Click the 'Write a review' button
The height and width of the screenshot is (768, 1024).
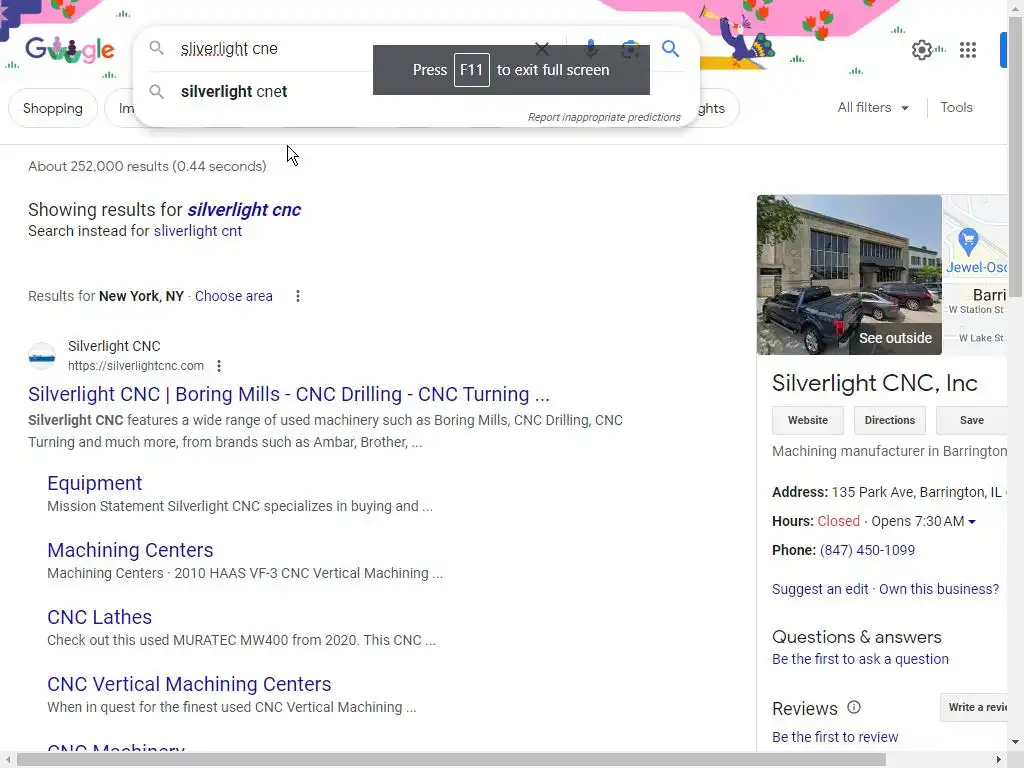[x=974, y=707]
